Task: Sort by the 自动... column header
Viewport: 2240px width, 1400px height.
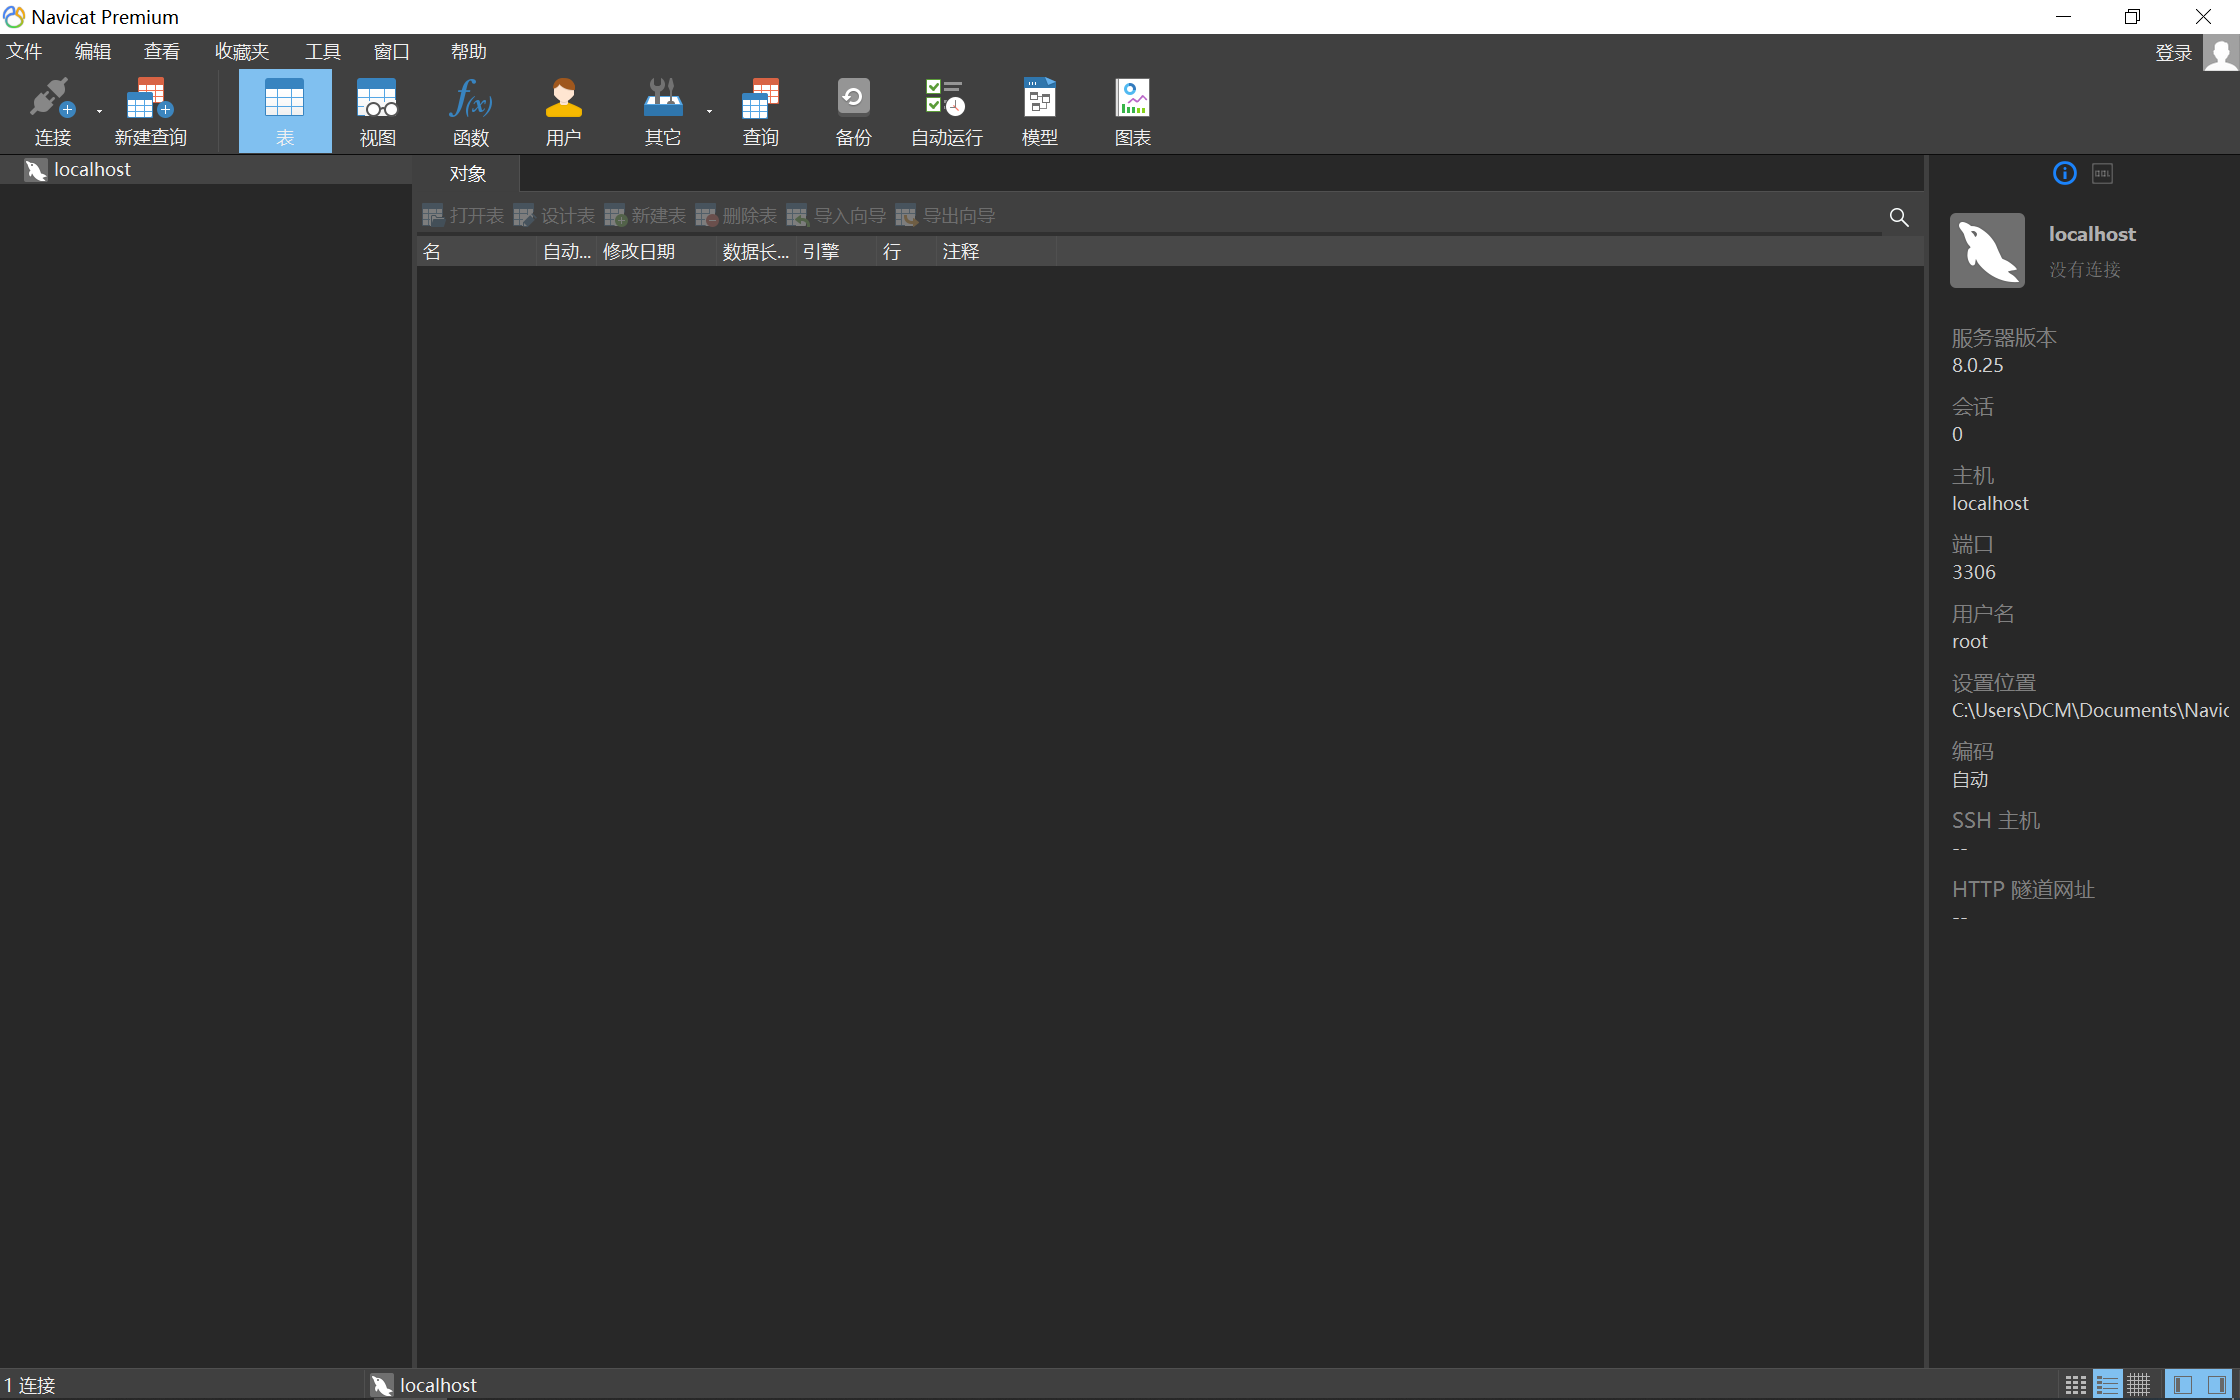Action: click(567, 252)
